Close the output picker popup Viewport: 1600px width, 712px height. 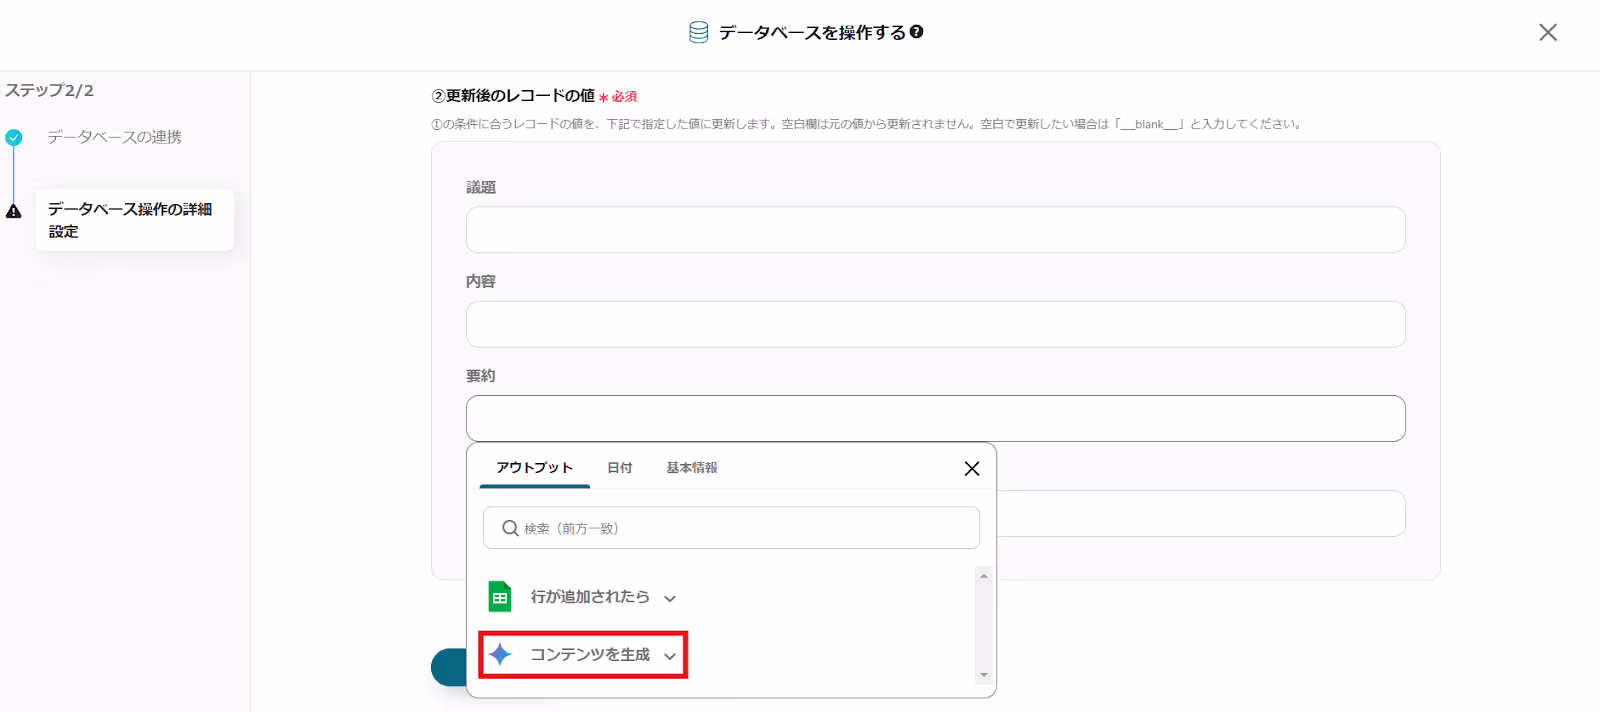click(971, 468)
